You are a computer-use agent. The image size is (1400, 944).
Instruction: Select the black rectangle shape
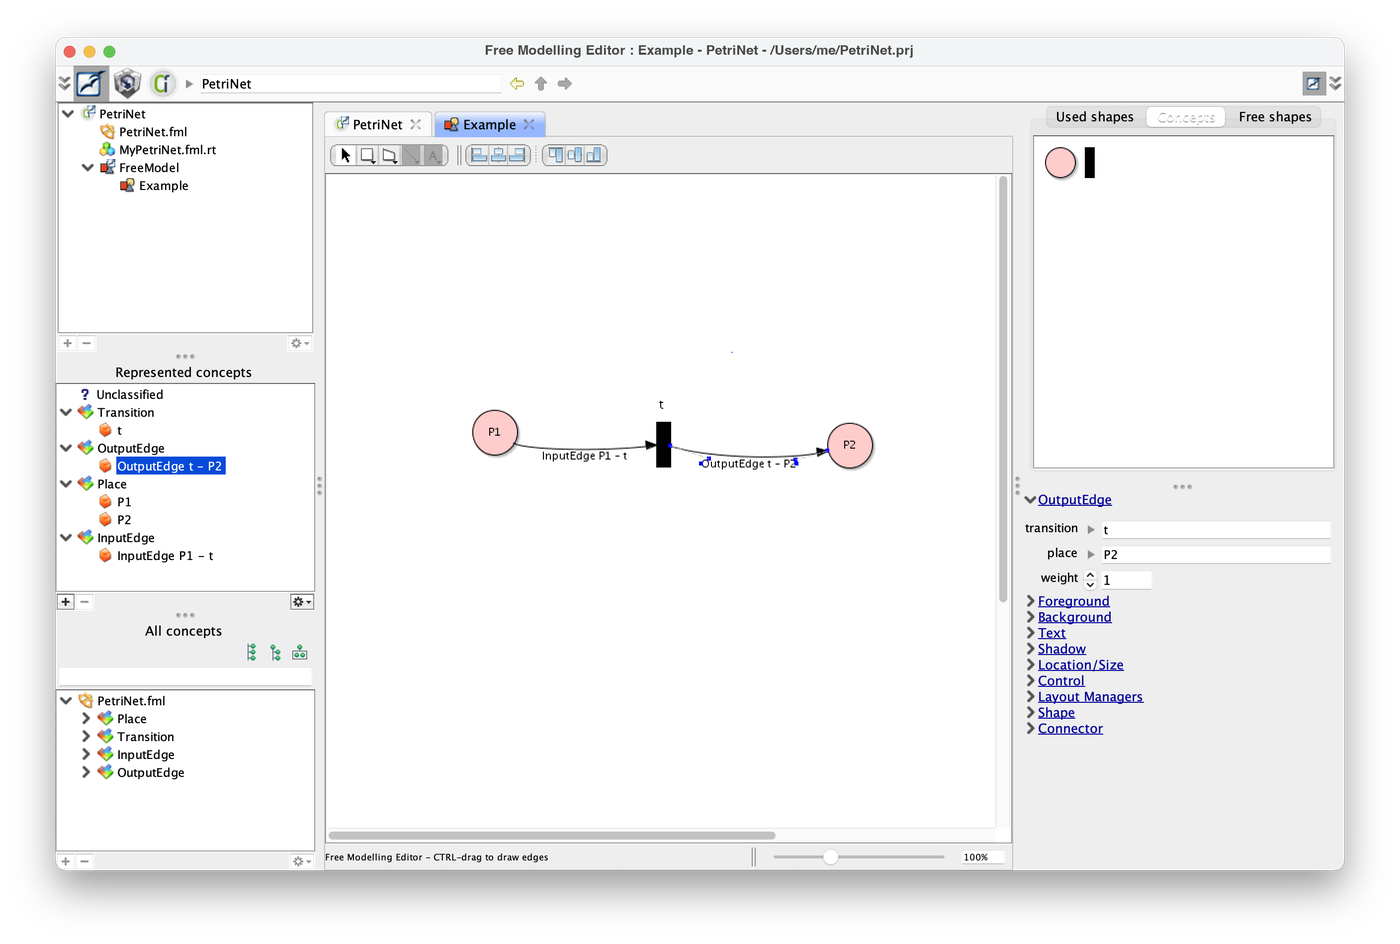coord(1090,162)
